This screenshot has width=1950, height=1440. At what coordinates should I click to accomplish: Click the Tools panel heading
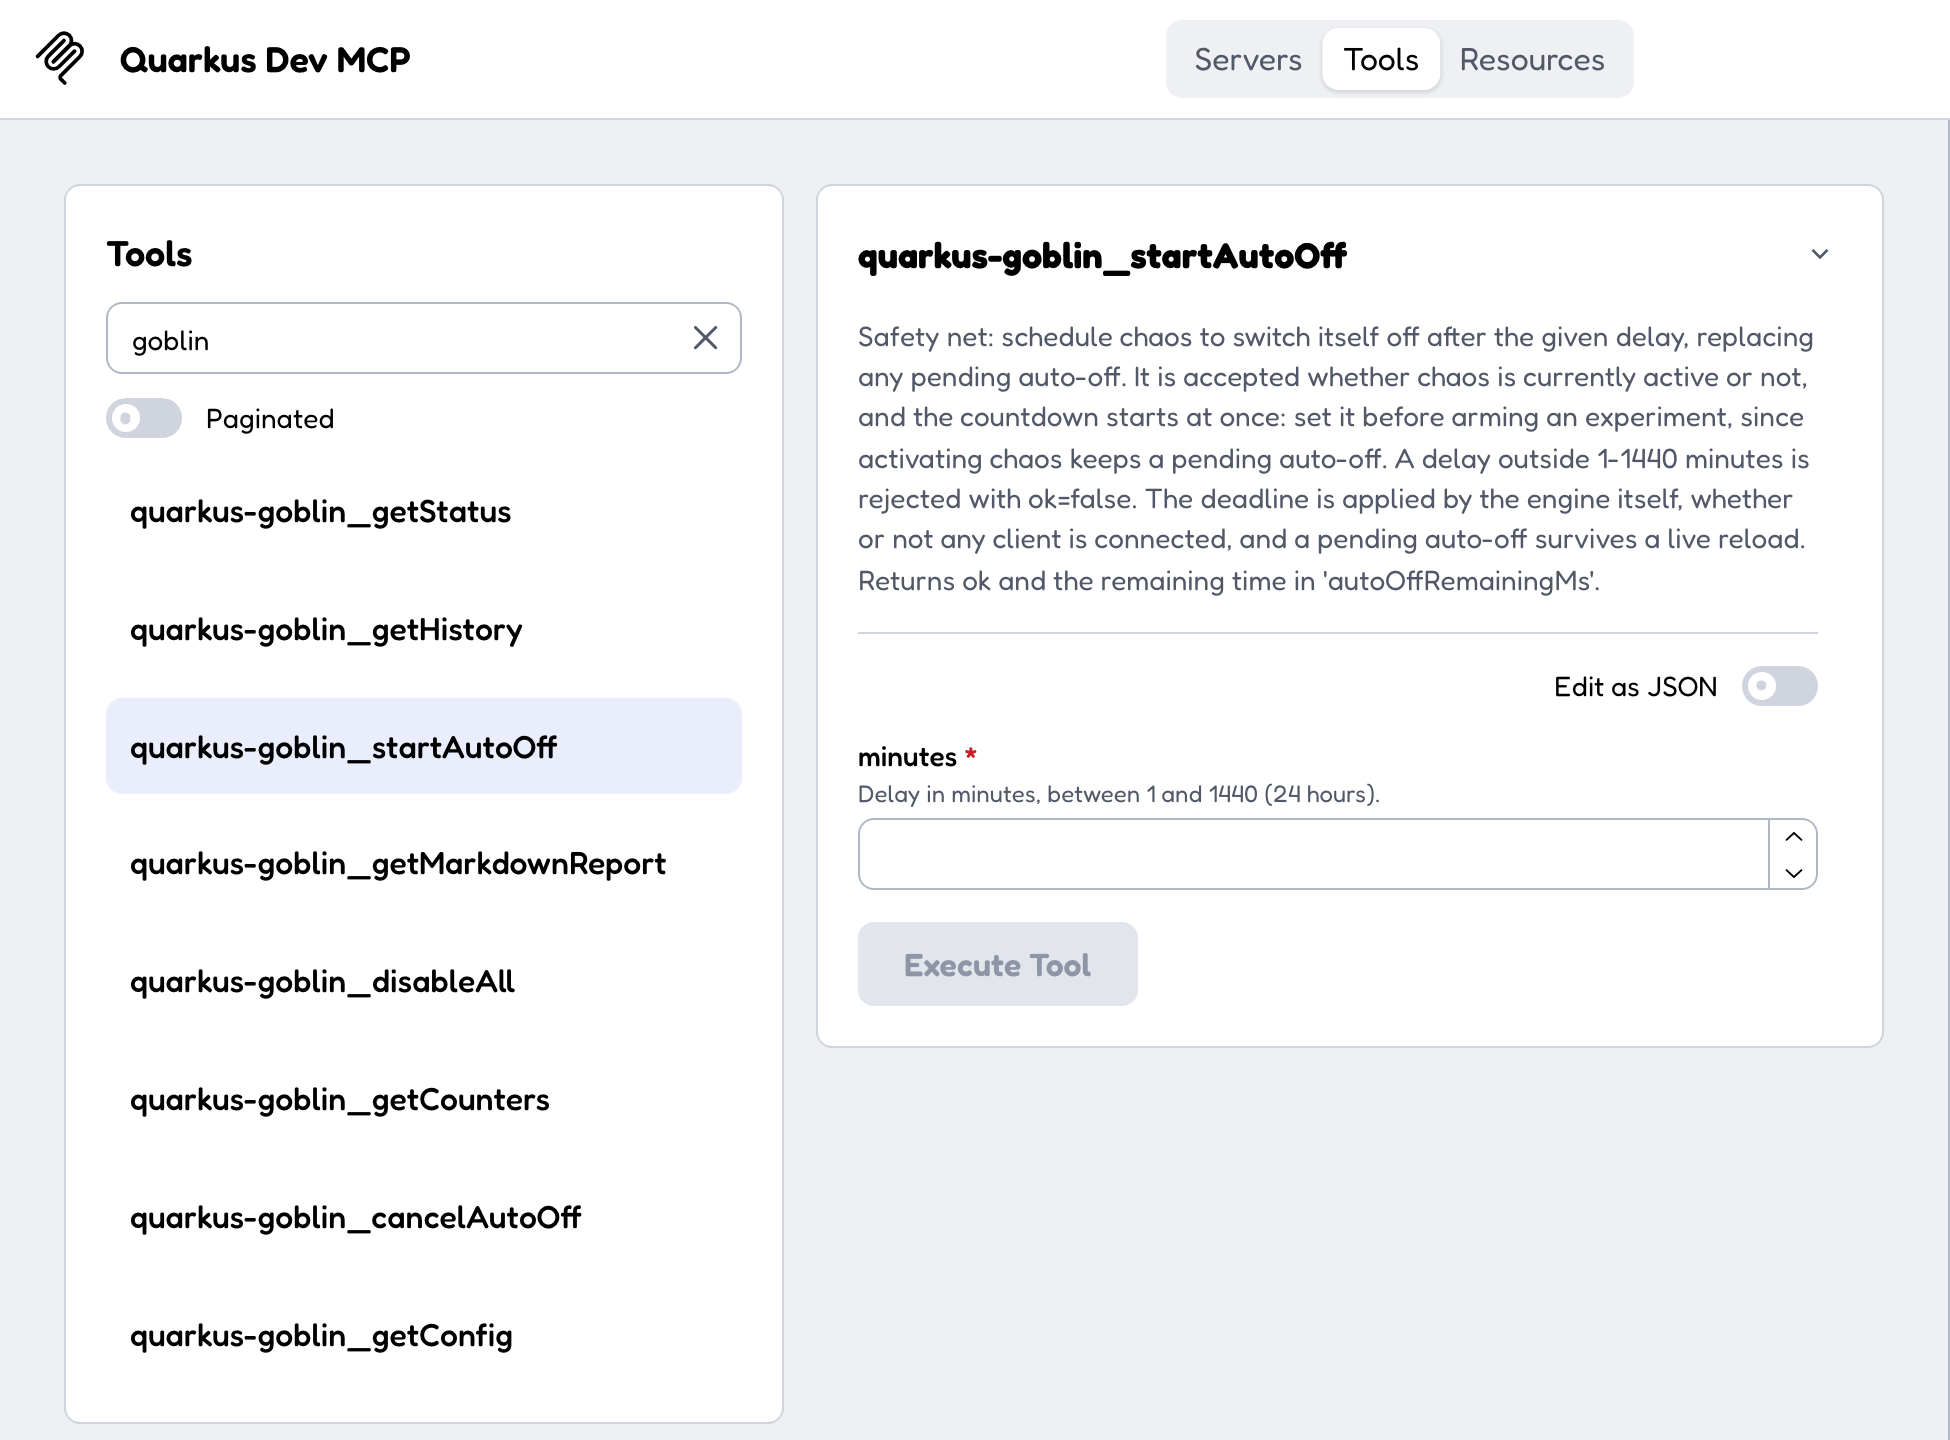pyautogui.click(x=149, y=254)
